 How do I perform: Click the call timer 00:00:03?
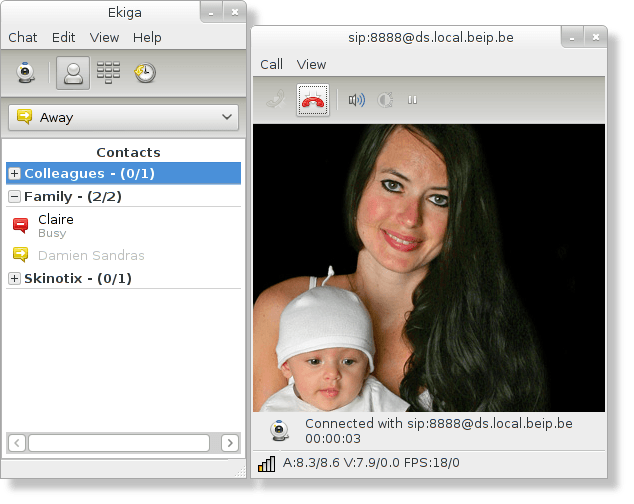pyautogui.click(x=333, y=439)
